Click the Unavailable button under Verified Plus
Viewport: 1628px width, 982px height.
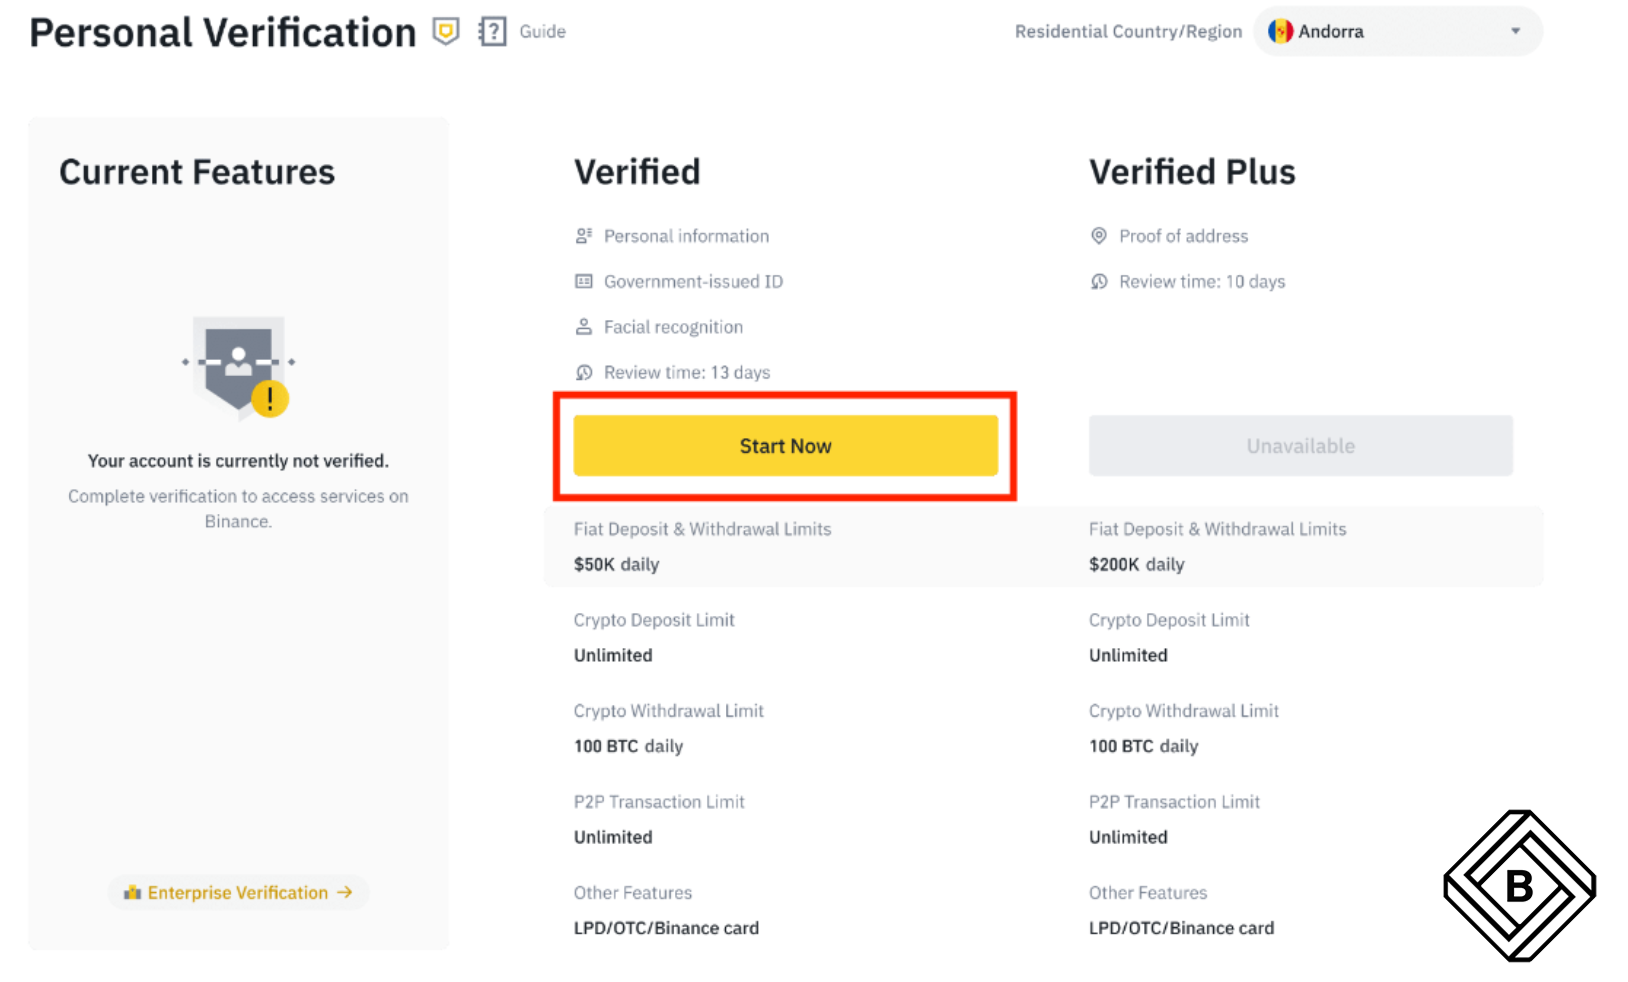(1300, 446)
